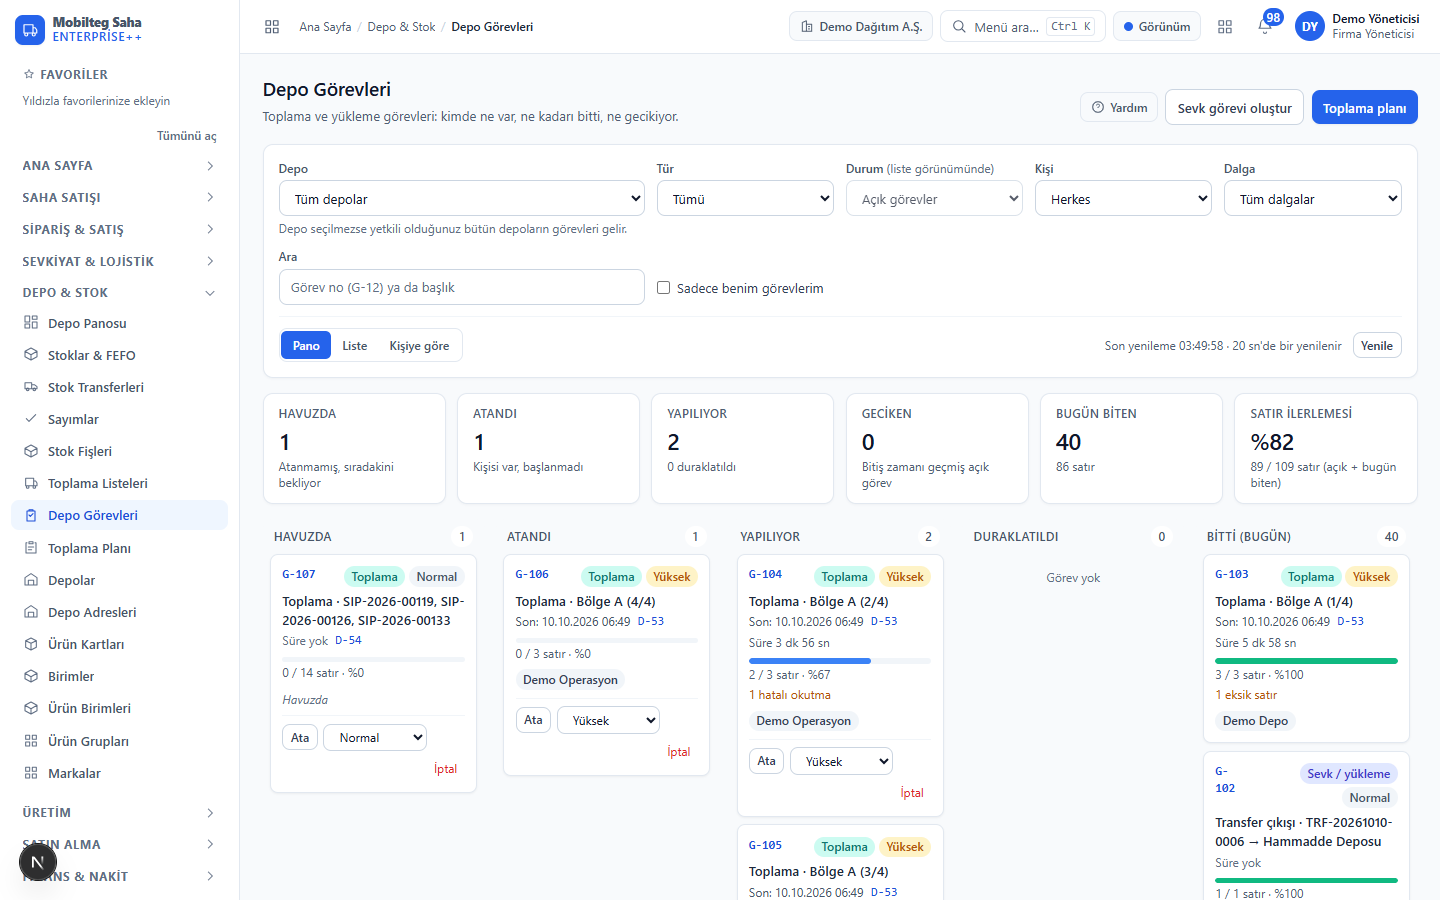Tick the Sadece benim görevlerim checkbox
This screenshot has height=900, width=1440.
coord(663,288)
